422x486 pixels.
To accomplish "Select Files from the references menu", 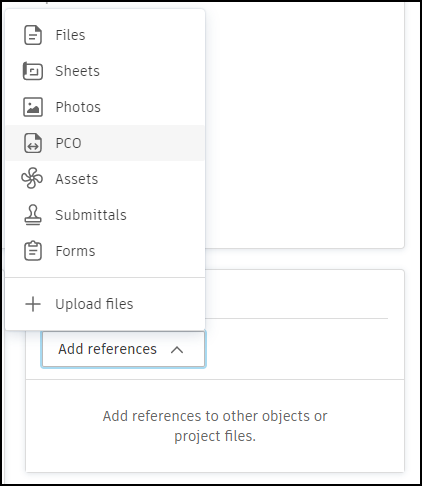I will pos(105,35).
